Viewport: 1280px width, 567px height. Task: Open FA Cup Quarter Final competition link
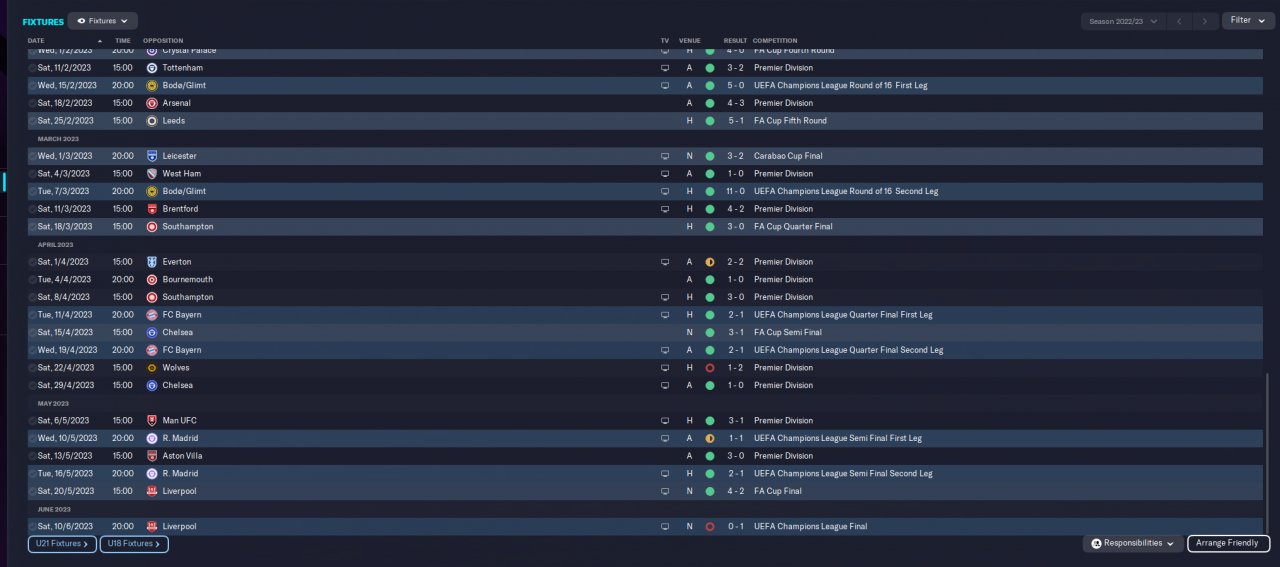791,227
